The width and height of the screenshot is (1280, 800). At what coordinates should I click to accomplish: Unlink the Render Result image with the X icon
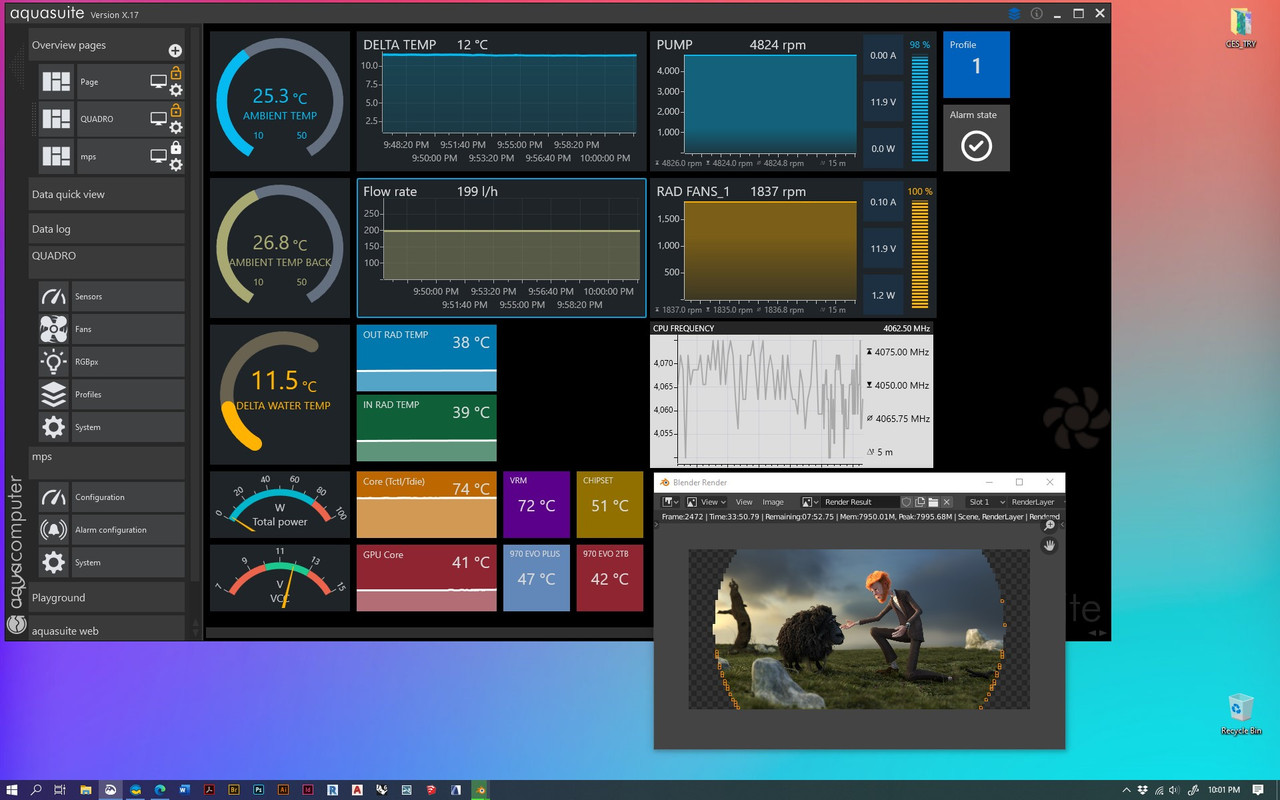pos(946,502)
